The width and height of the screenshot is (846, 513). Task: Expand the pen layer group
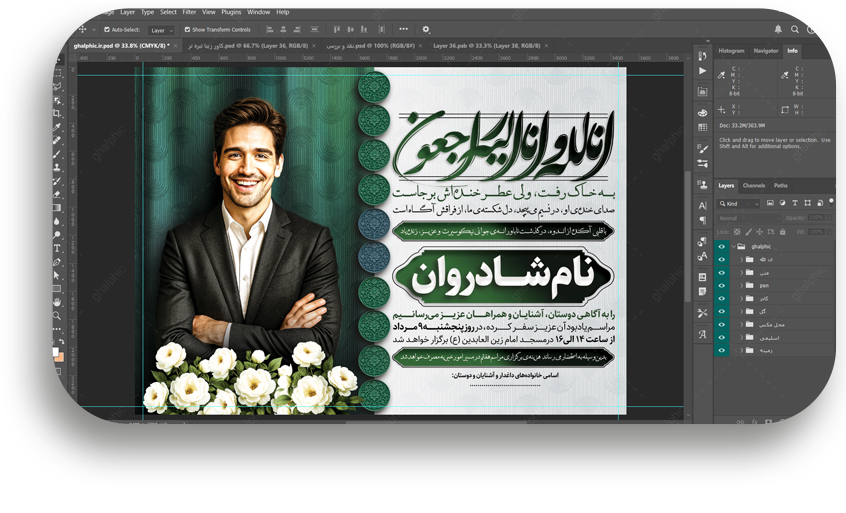click(x=741, y=285)
